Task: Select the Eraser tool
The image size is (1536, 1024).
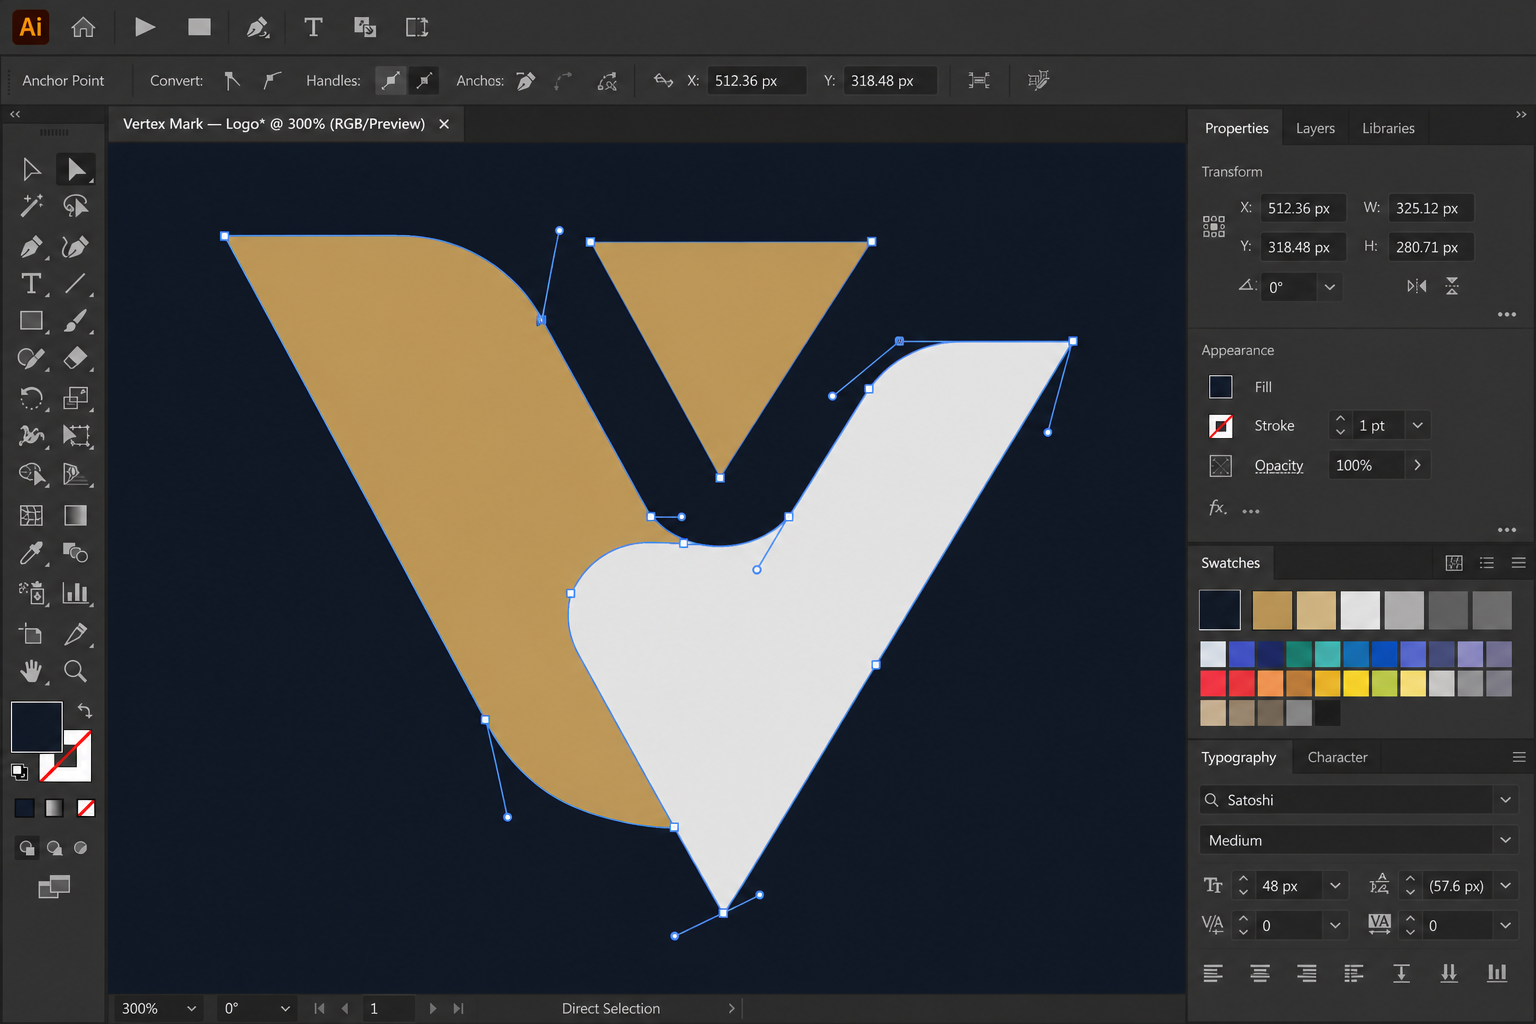Action: 76,358
